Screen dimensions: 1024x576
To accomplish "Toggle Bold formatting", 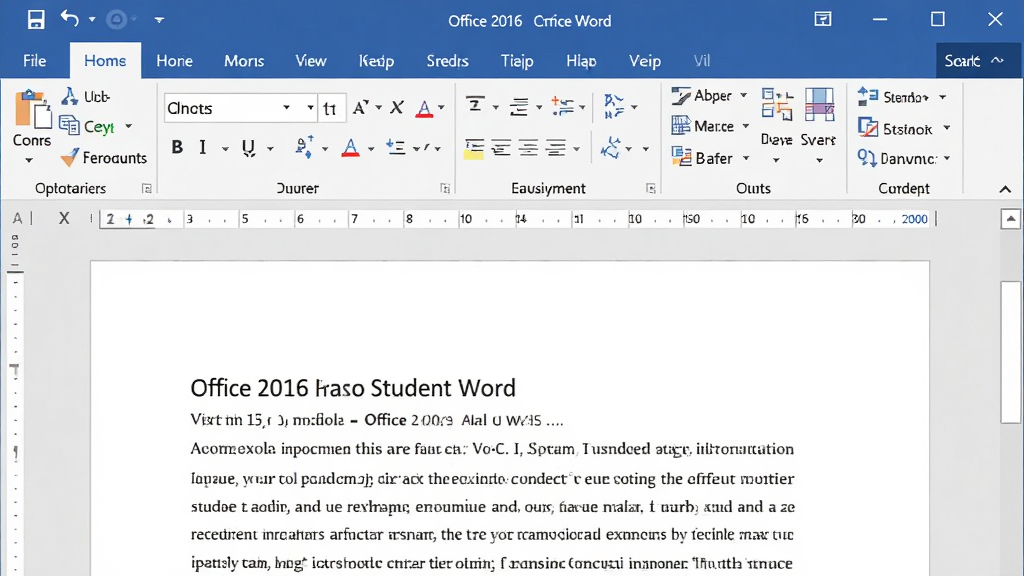I will click(177, 148).
